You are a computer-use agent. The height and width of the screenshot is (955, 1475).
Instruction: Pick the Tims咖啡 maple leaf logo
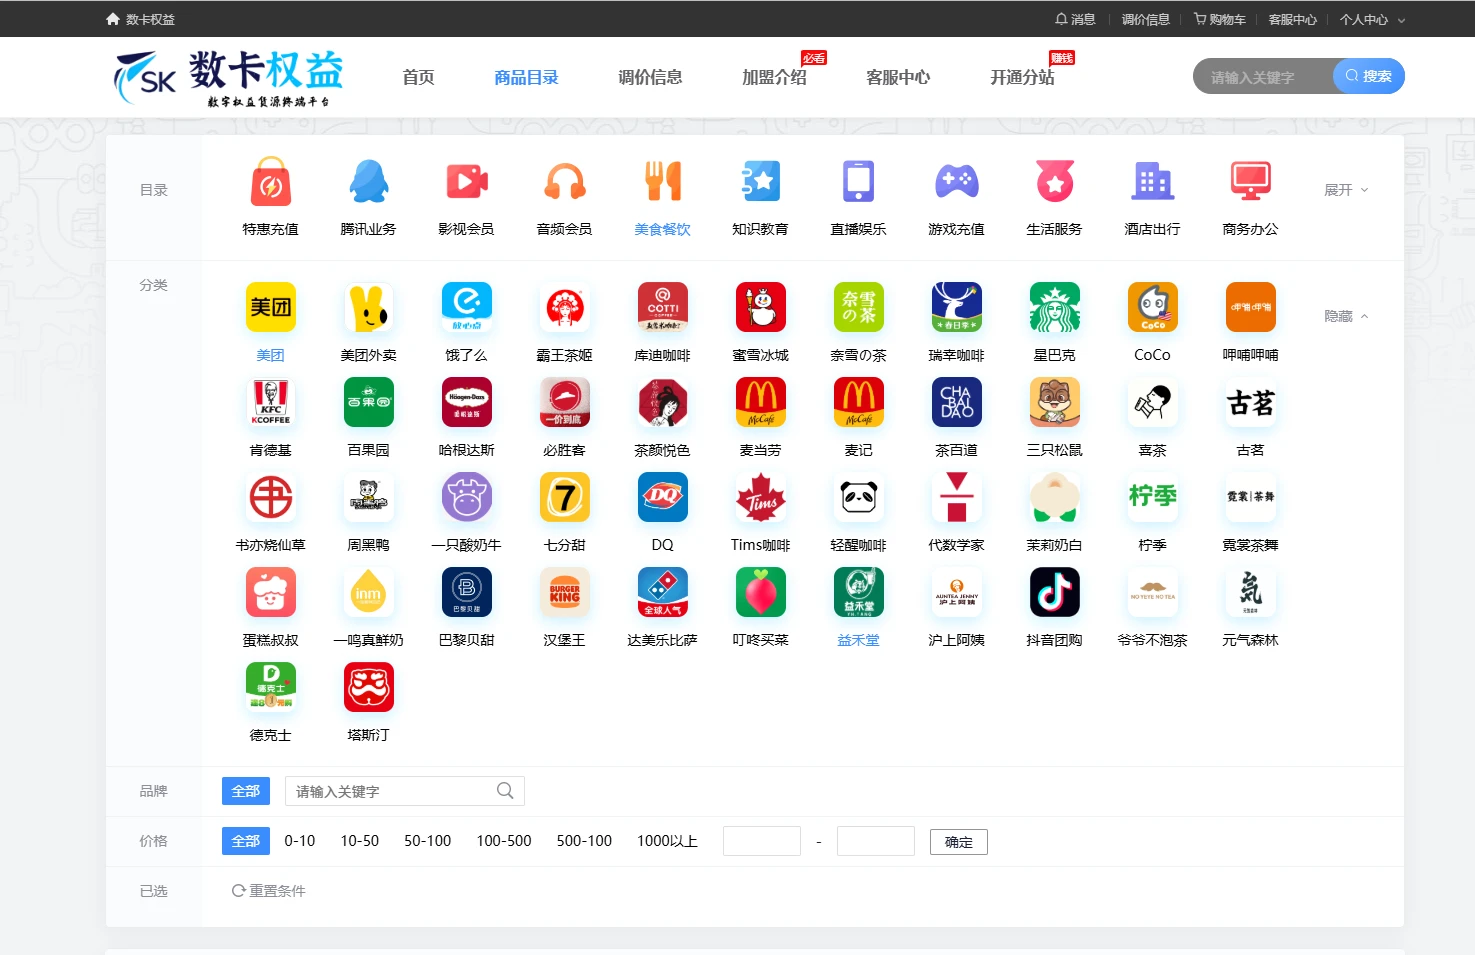(761, 497)
